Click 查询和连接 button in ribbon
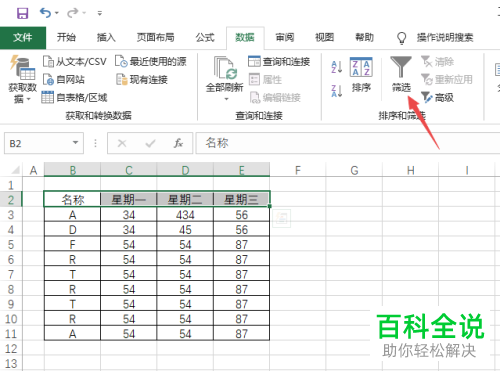500x371 pixels. click(279, 62)
